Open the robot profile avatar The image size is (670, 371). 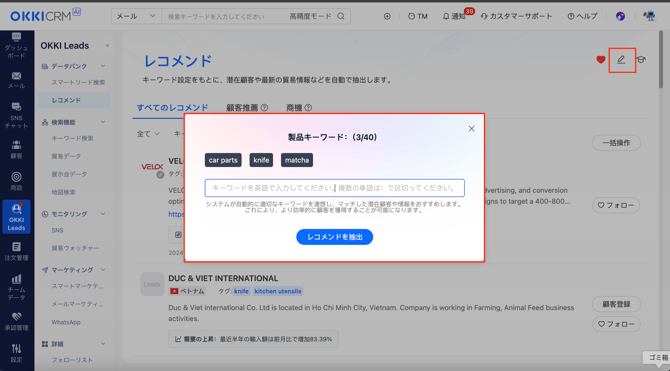649,16
